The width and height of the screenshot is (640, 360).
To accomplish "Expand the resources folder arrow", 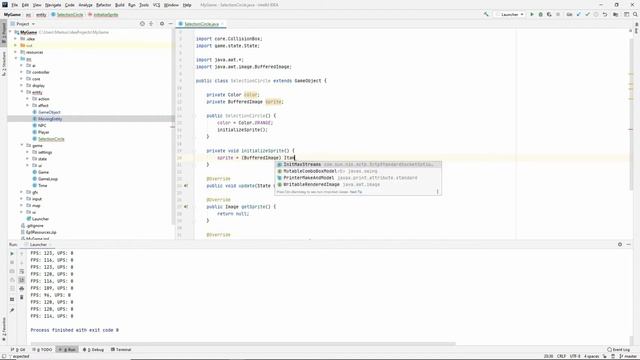I will [x=16, y=52].
